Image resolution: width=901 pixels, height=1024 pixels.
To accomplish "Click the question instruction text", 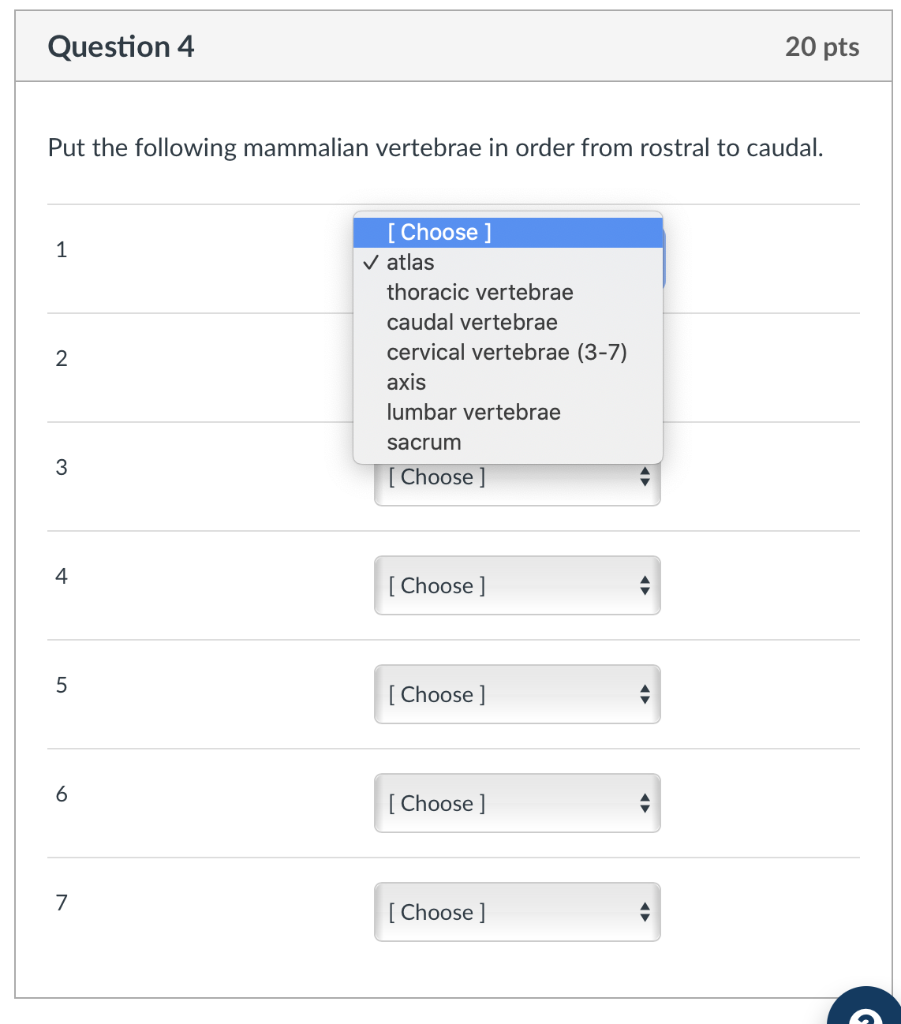I will pyautogui.click(x=435, y=149).
